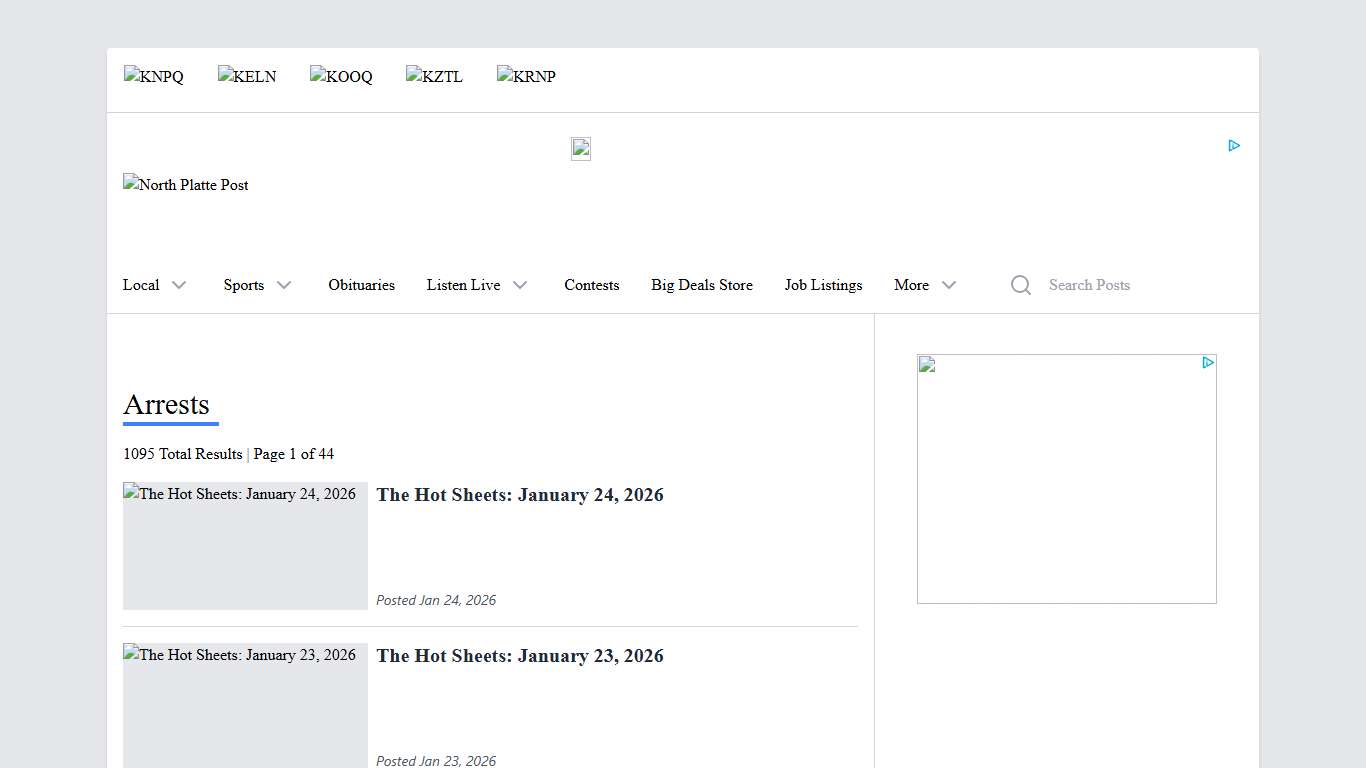This screenshot has width=1366, height=768.
Task: Click the AdChoices icon in top banner
Action: coord(1234,146)
